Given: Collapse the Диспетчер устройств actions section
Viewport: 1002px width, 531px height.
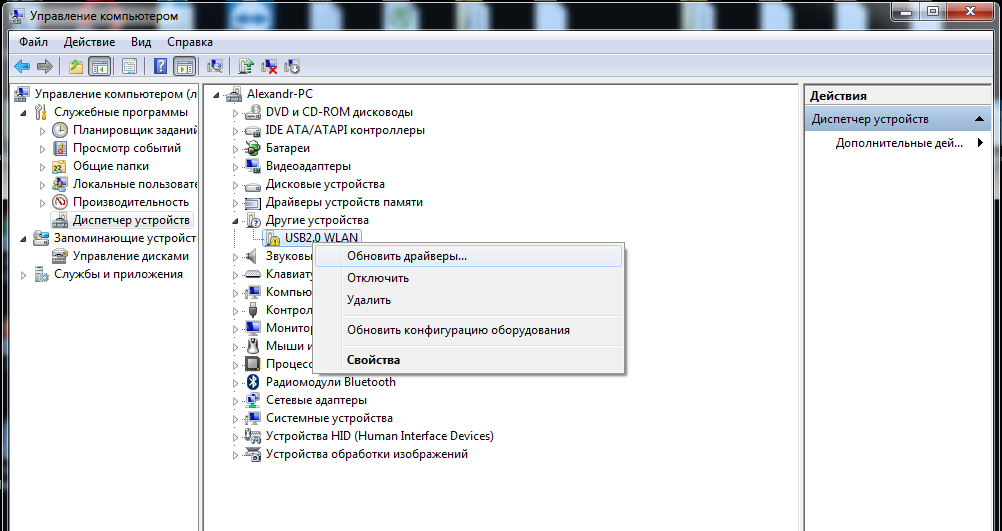Looking at the screenshot, I should tap(982, 120).
